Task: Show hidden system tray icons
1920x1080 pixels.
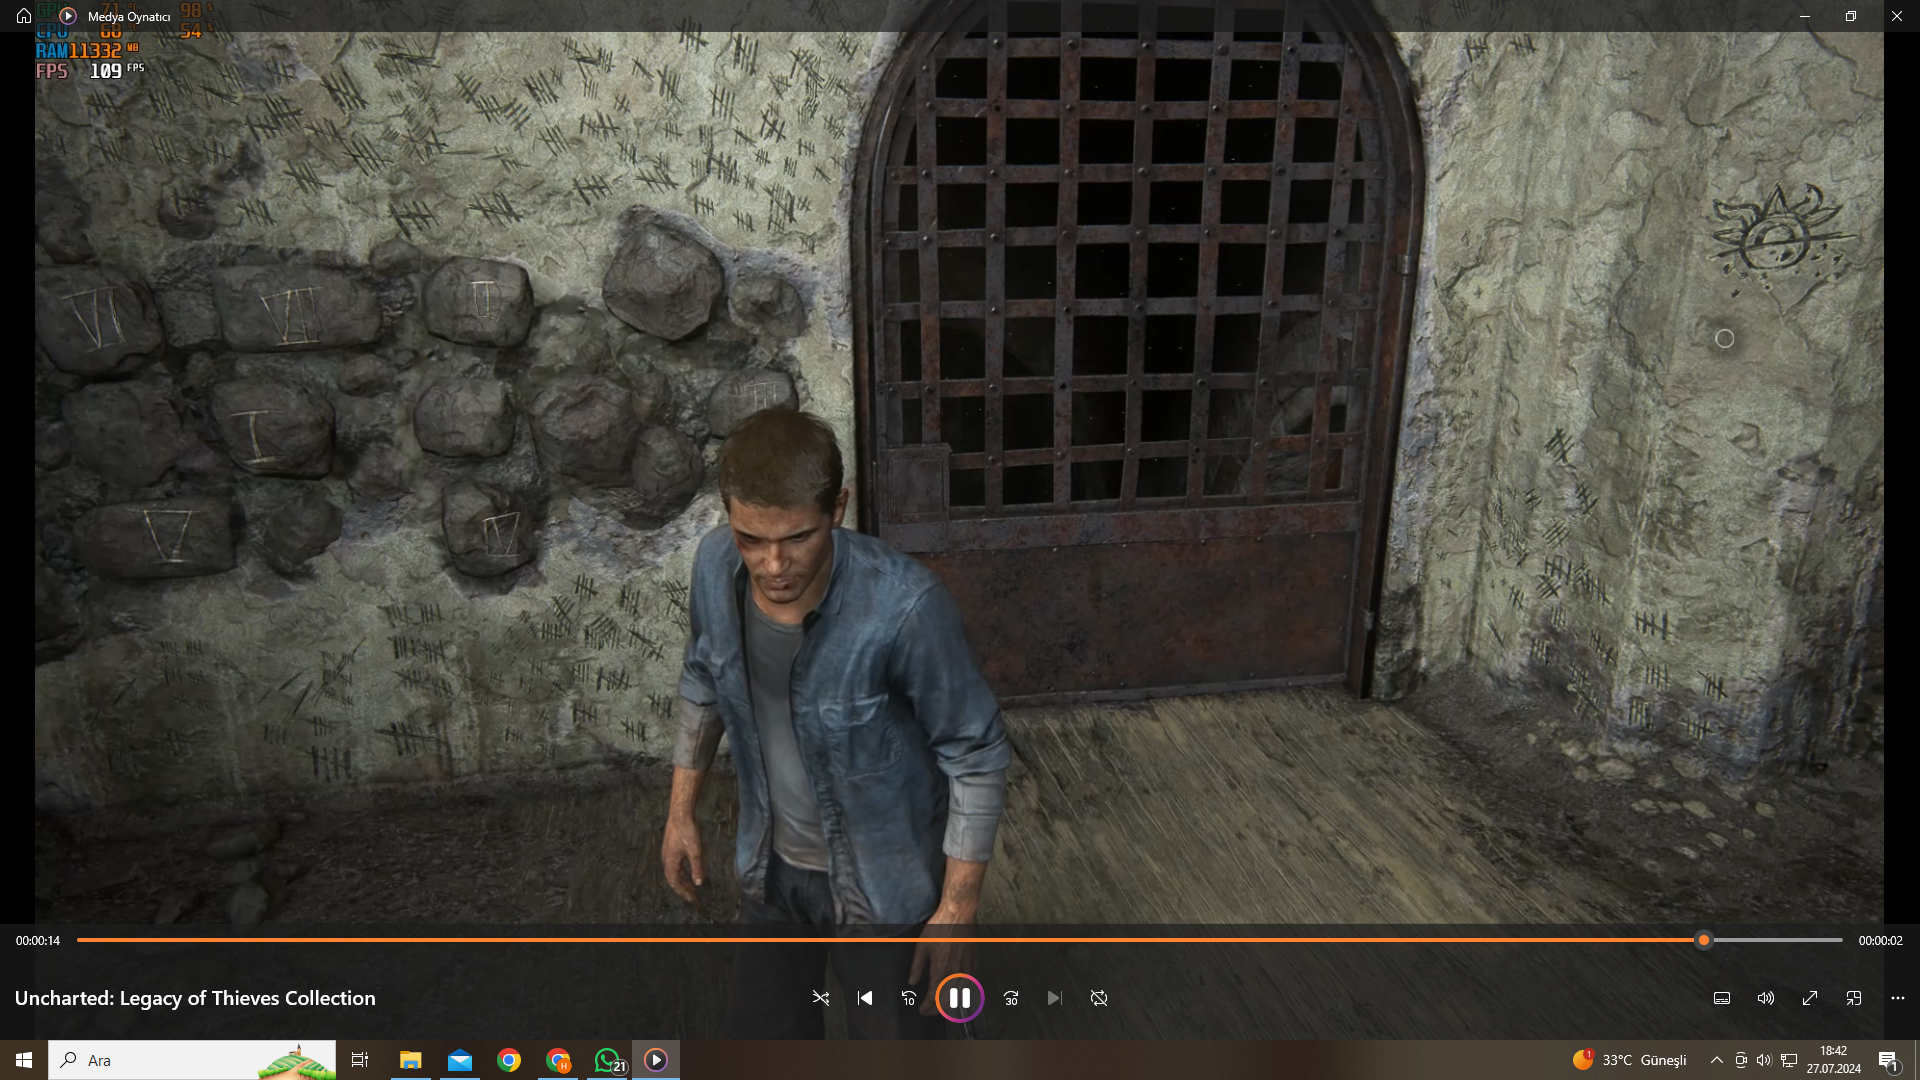Action: [x=1717, y=1060]
